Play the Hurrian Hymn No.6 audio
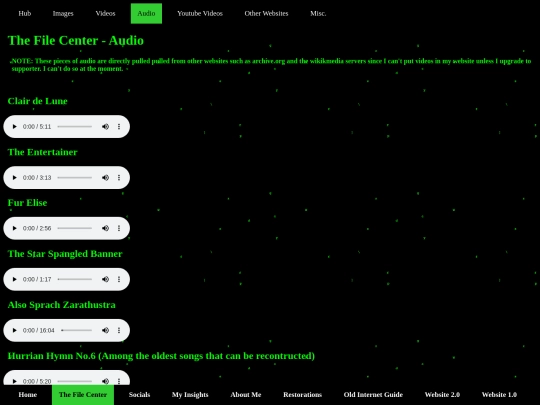The width and height of the screenshot is (540, 405). pos(14,381)
